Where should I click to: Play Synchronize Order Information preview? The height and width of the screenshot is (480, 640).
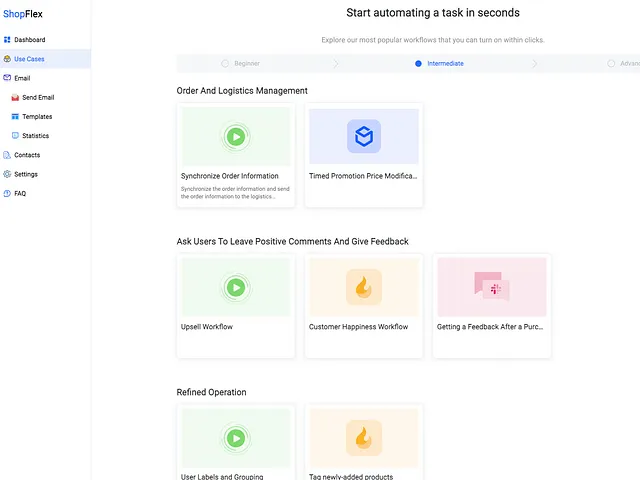pyautogui.click(x=236, y=136)
